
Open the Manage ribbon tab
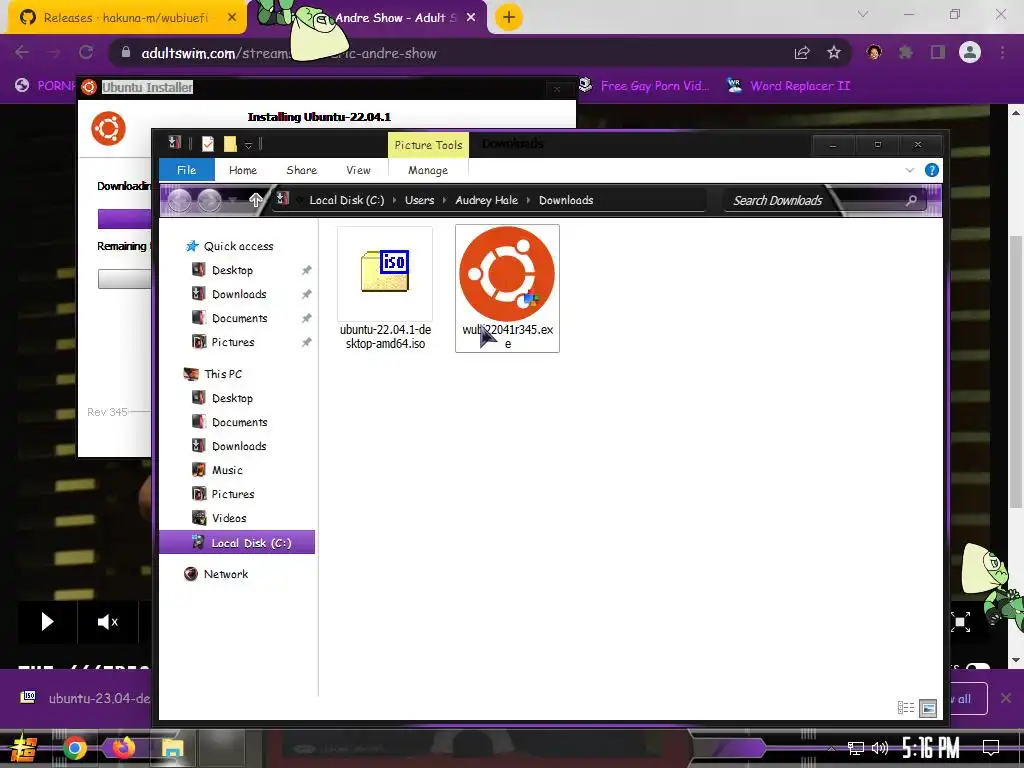coord(428,170)
